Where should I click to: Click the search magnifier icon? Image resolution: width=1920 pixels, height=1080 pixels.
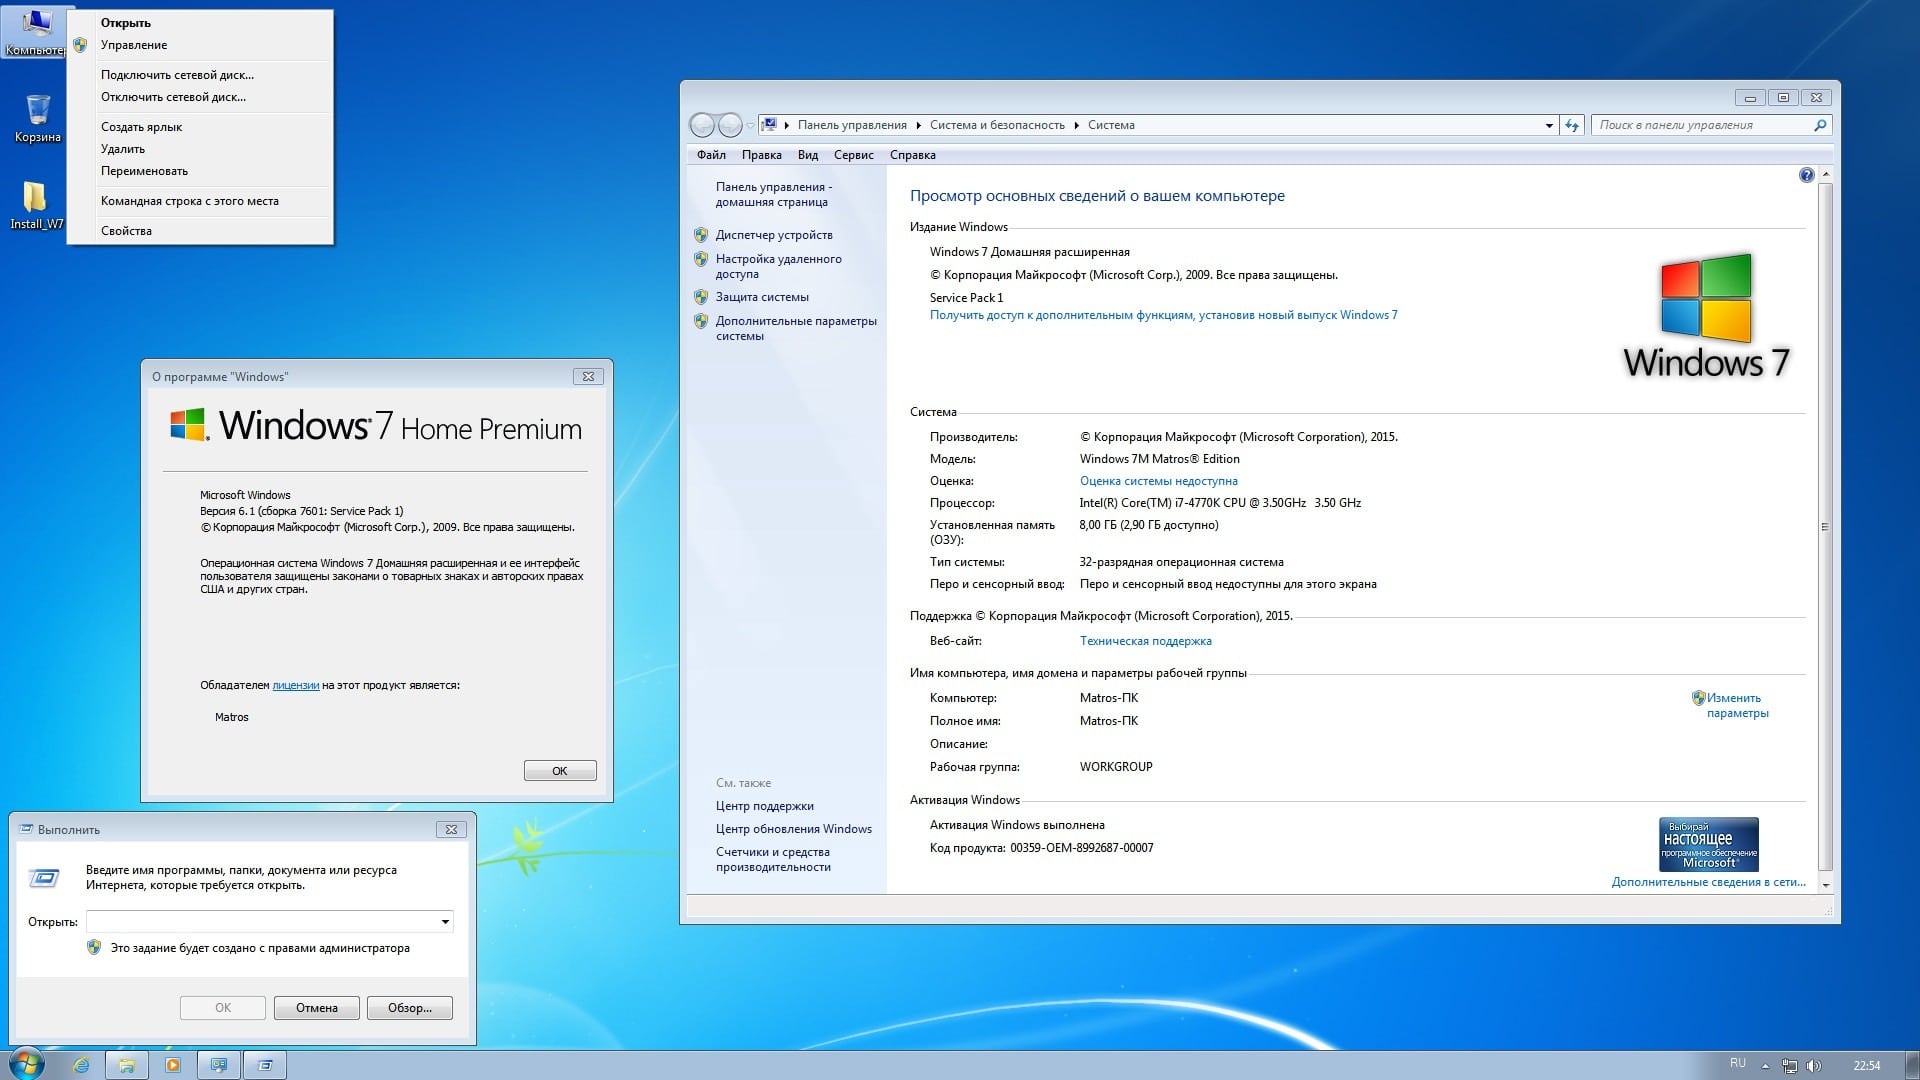[x=1820, y=125]
